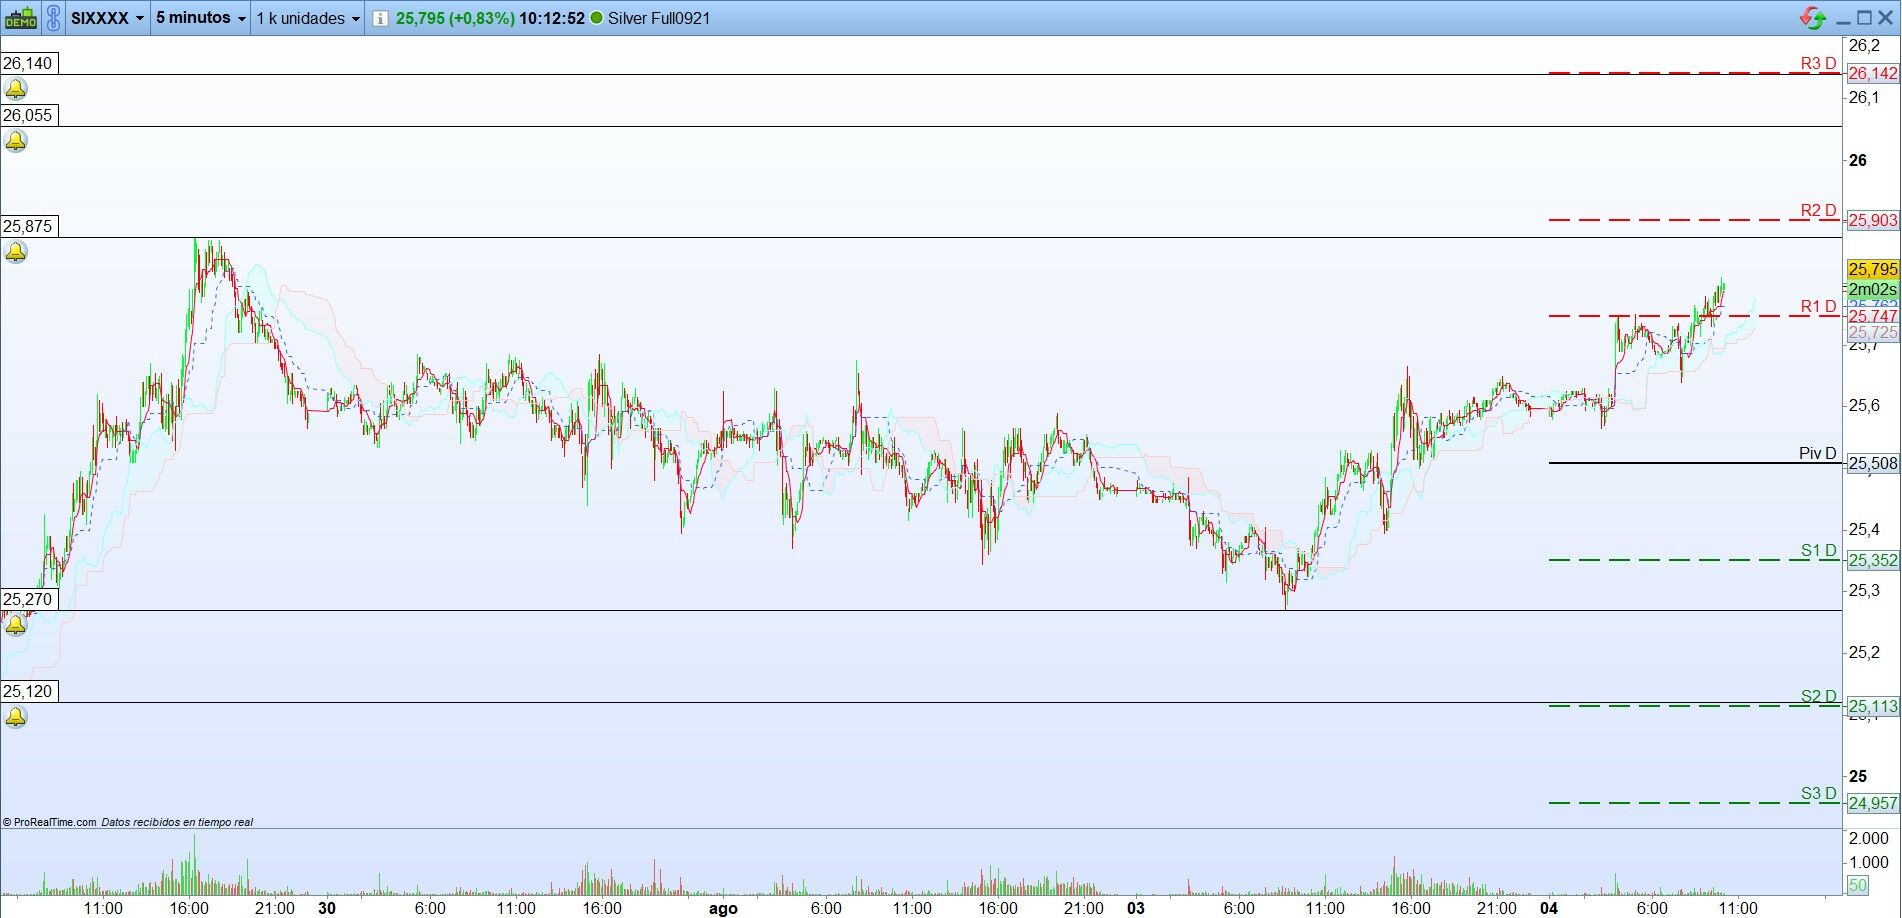Click the 24,957 S3 price tag

pyautogui.click(x=1872, y=803)
